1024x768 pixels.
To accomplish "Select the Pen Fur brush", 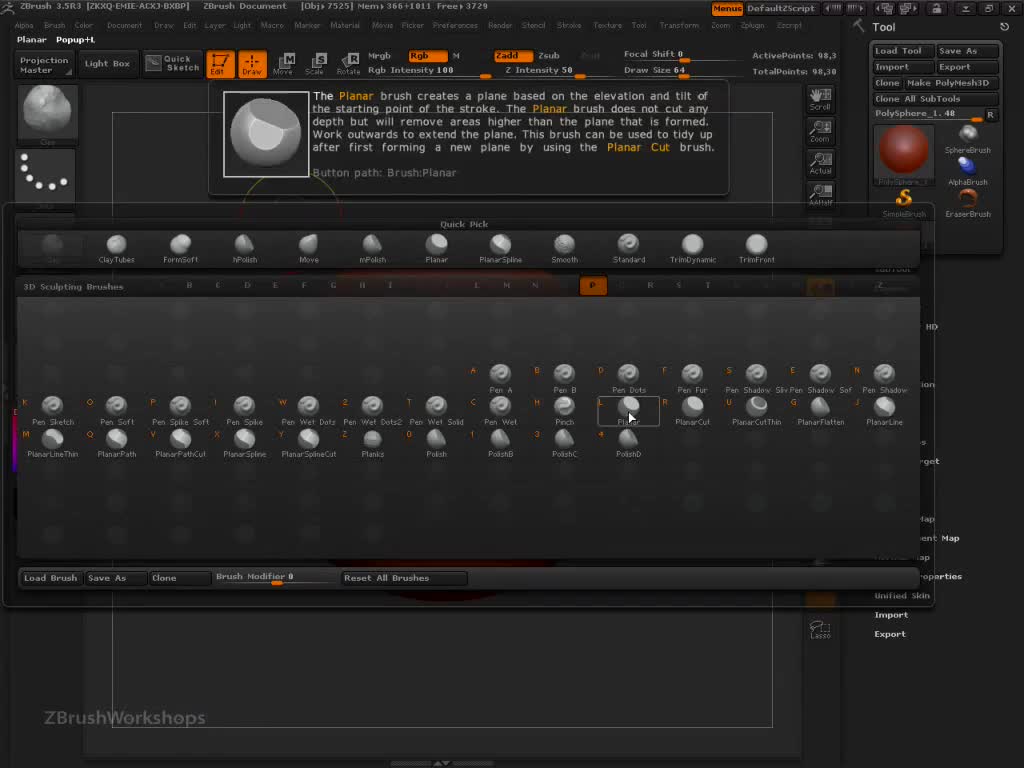I will coord(692,379).
